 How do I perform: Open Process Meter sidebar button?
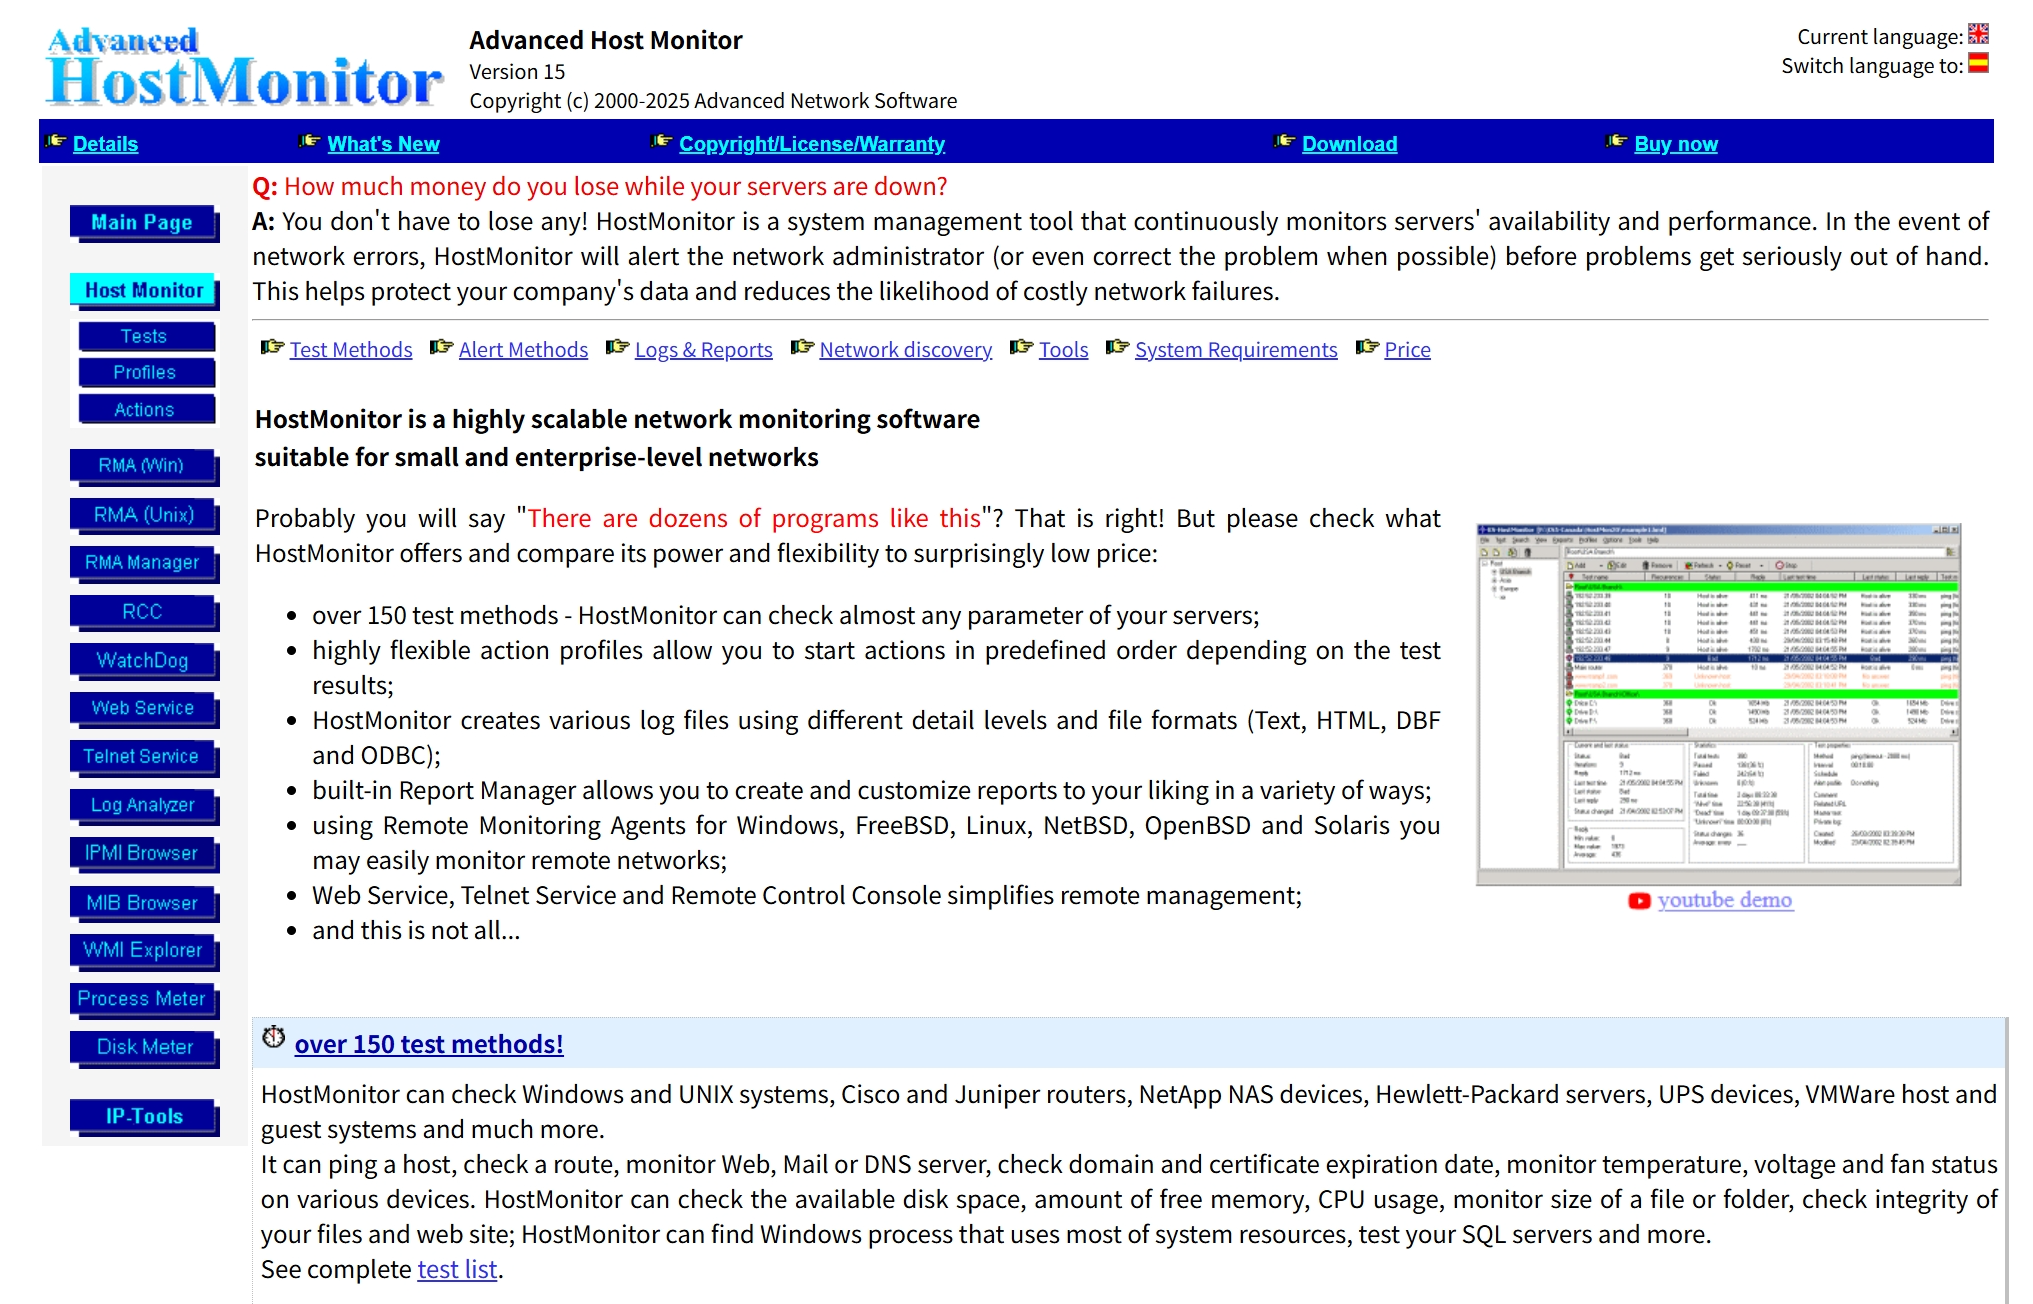144,1000
